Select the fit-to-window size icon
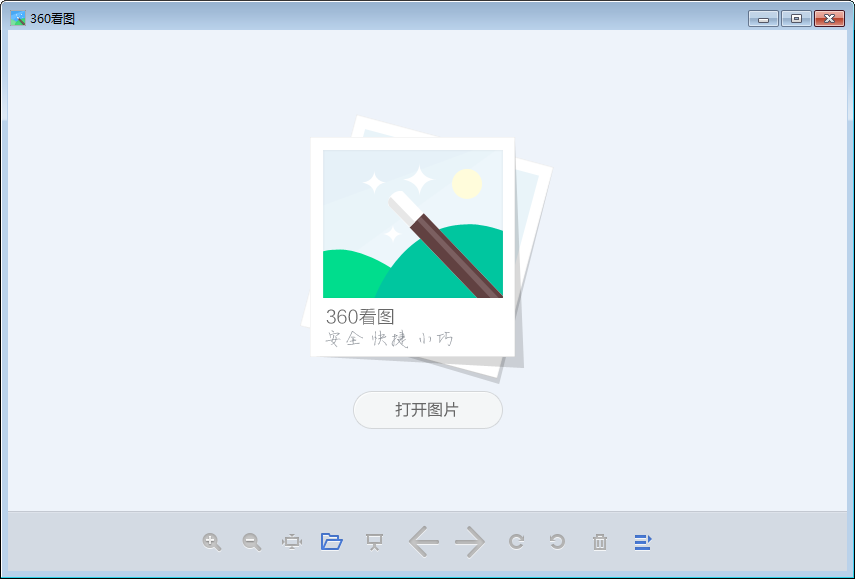 tap(292, 542)
